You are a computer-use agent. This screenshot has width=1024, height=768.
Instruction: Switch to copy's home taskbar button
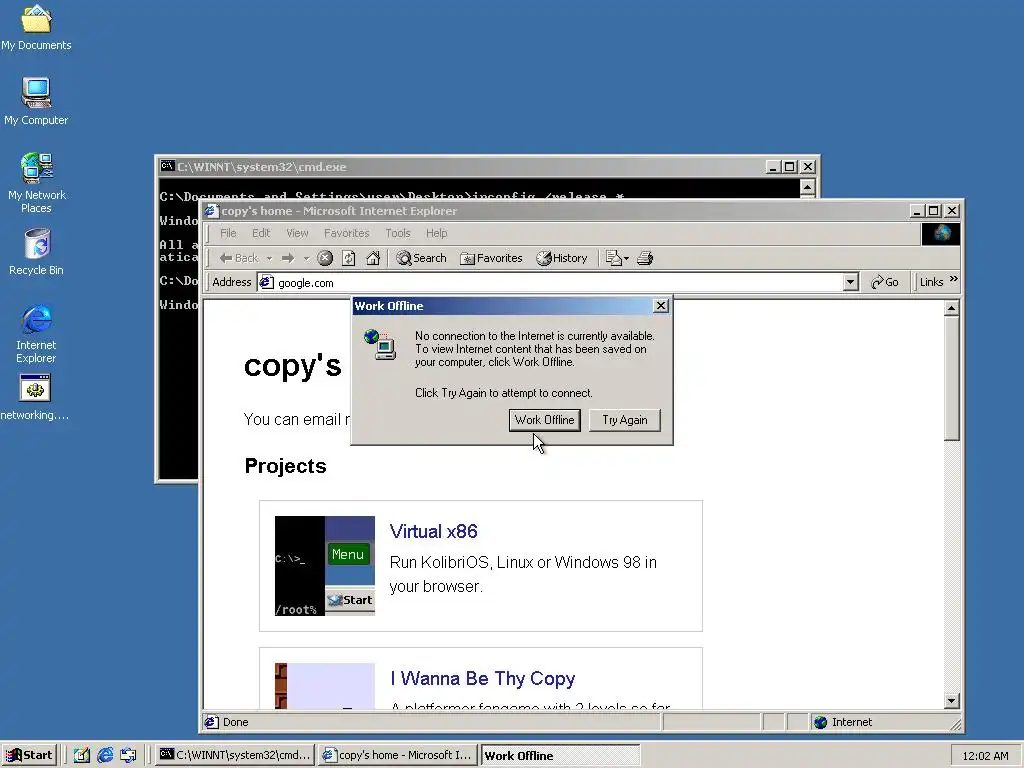(397, 755)
